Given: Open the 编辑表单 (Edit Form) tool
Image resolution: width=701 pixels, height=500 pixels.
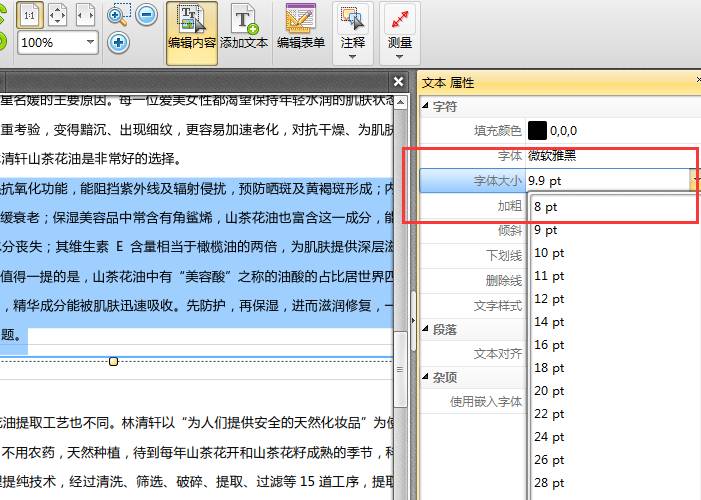Looking at the screenshot, I should click(300, 27).
